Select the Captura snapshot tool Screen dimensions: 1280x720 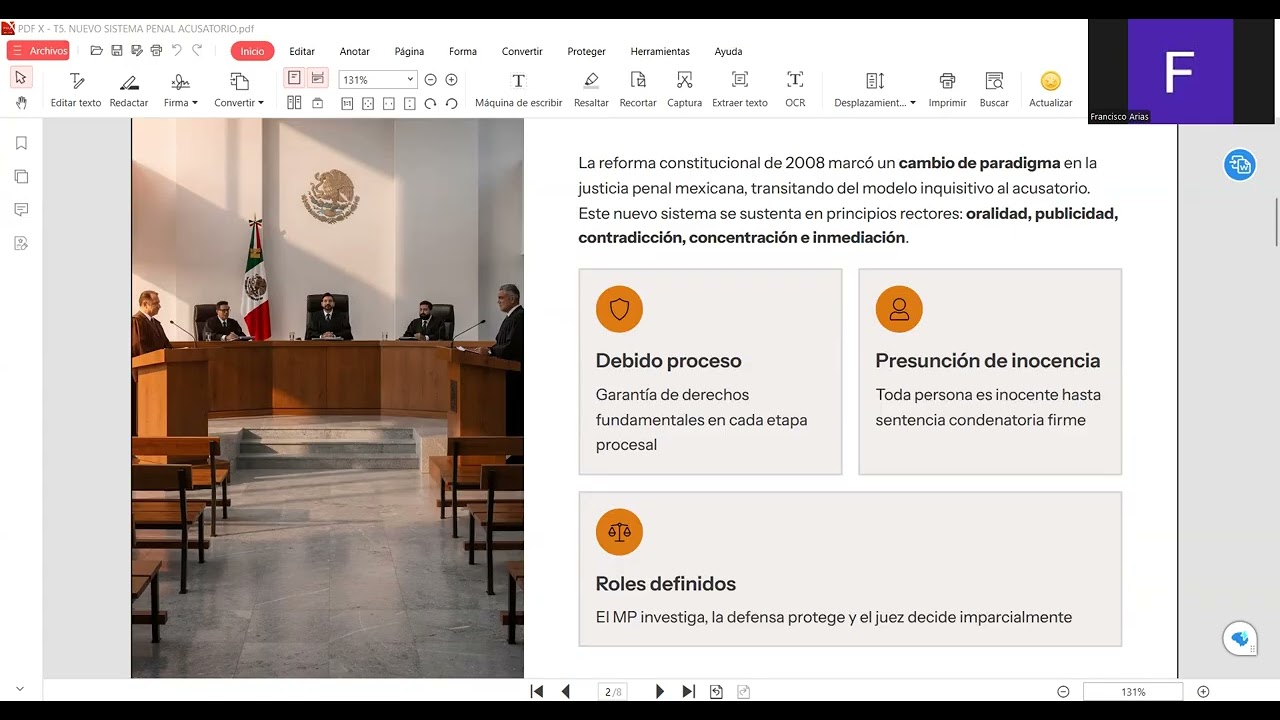[x=684, y=90]
